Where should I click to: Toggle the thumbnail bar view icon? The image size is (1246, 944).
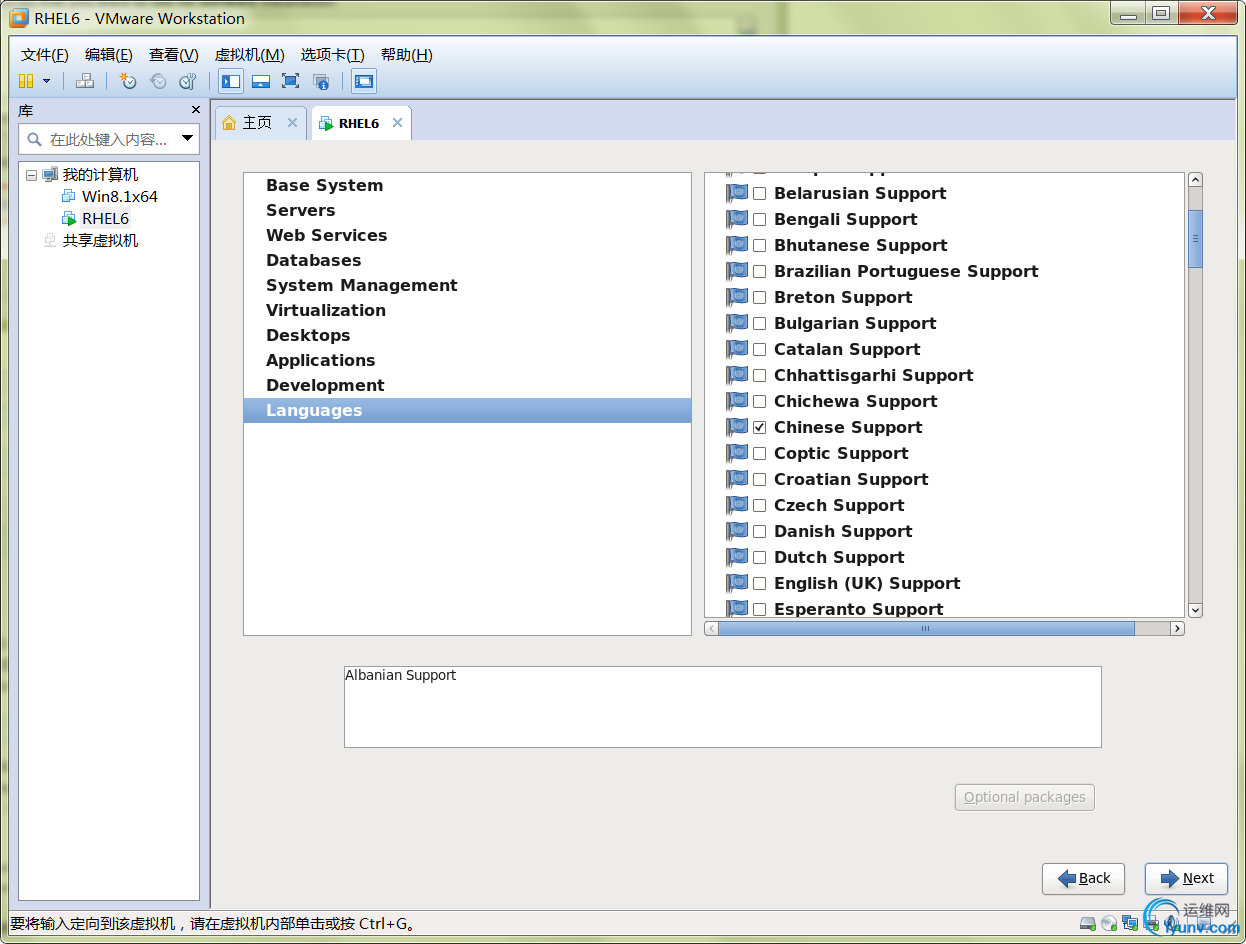tap(261, 81)
